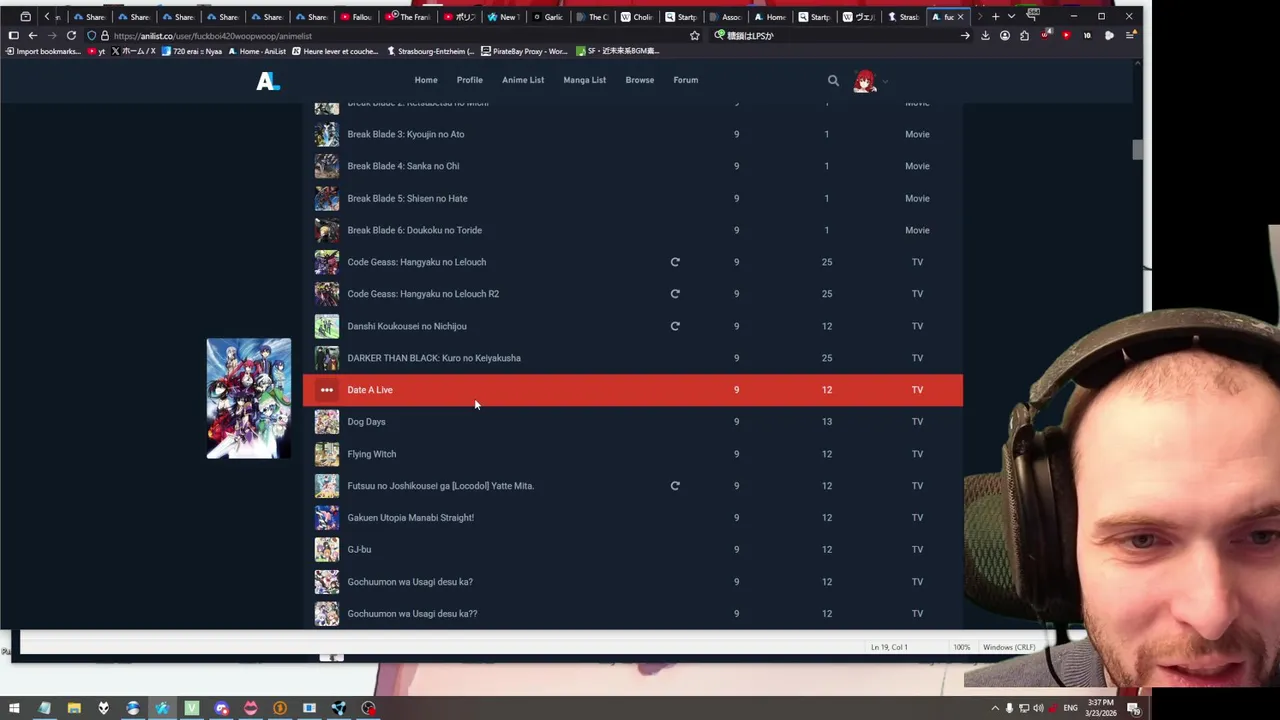Open the AniList search icon
Viewport: 1280px width, 720px height.
[x=833, y=80]
